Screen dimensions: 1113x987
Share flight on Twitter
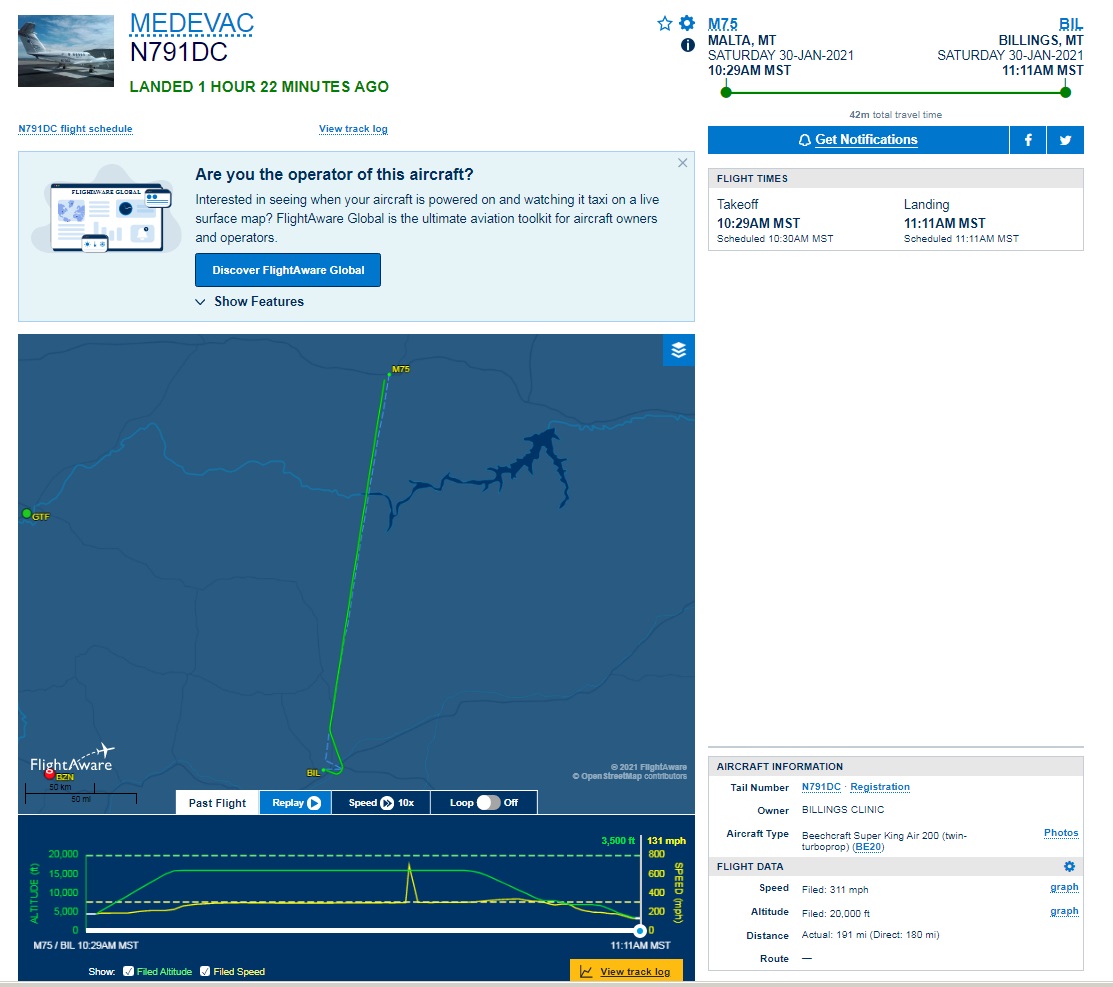tap(1065, 140)
